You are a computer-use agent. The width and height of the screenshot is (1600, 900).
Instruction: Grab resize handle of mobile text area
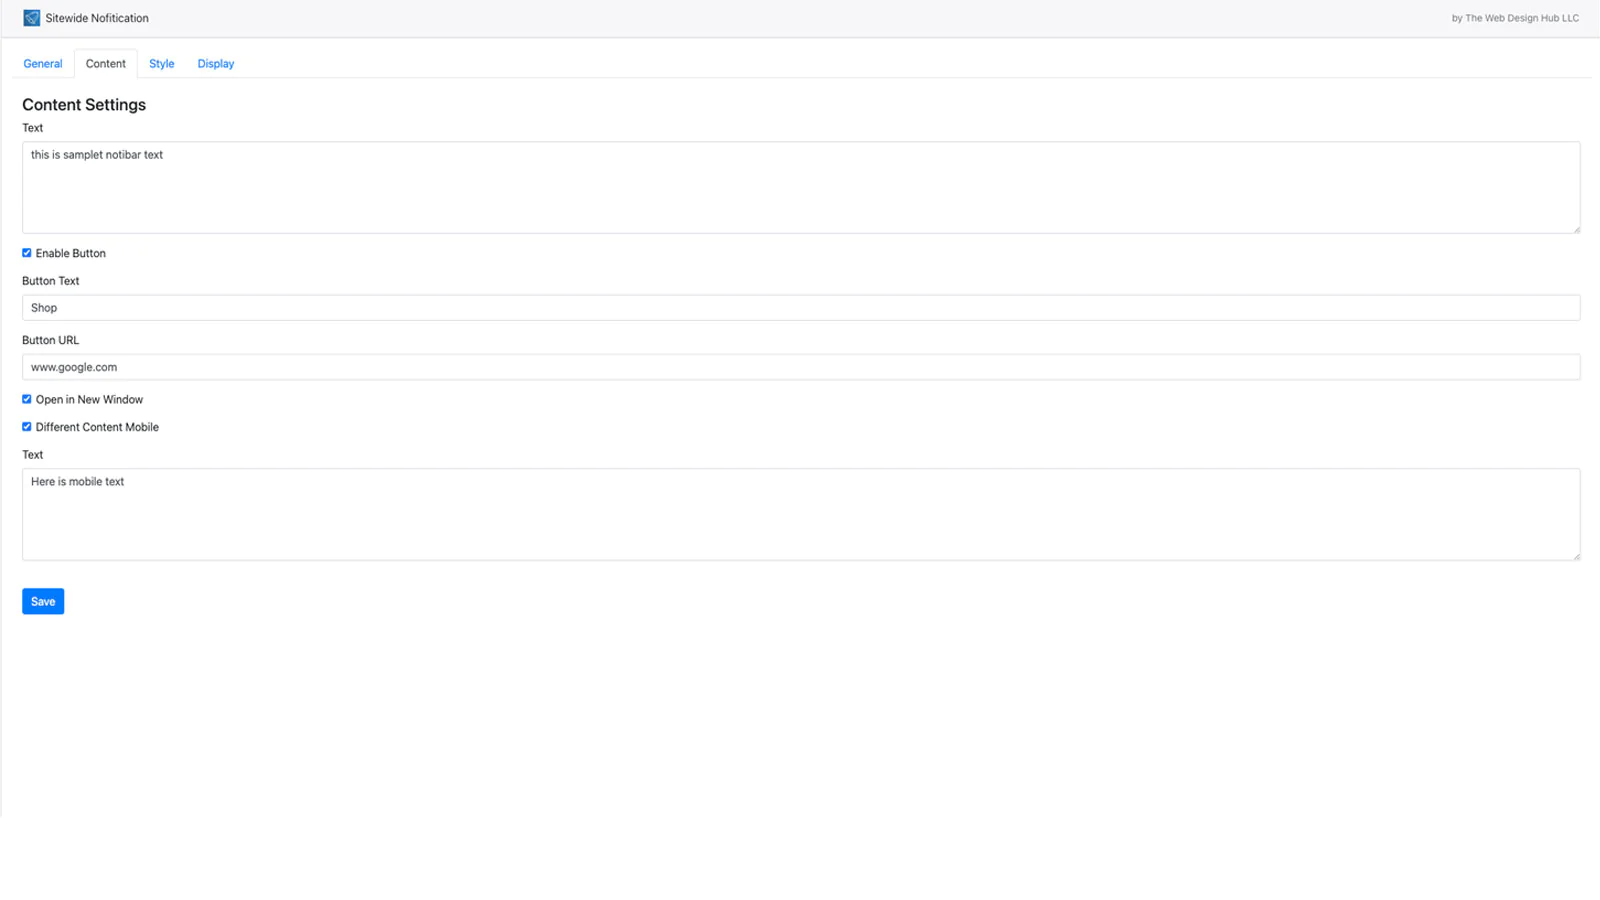click(x=1576, y=556)
